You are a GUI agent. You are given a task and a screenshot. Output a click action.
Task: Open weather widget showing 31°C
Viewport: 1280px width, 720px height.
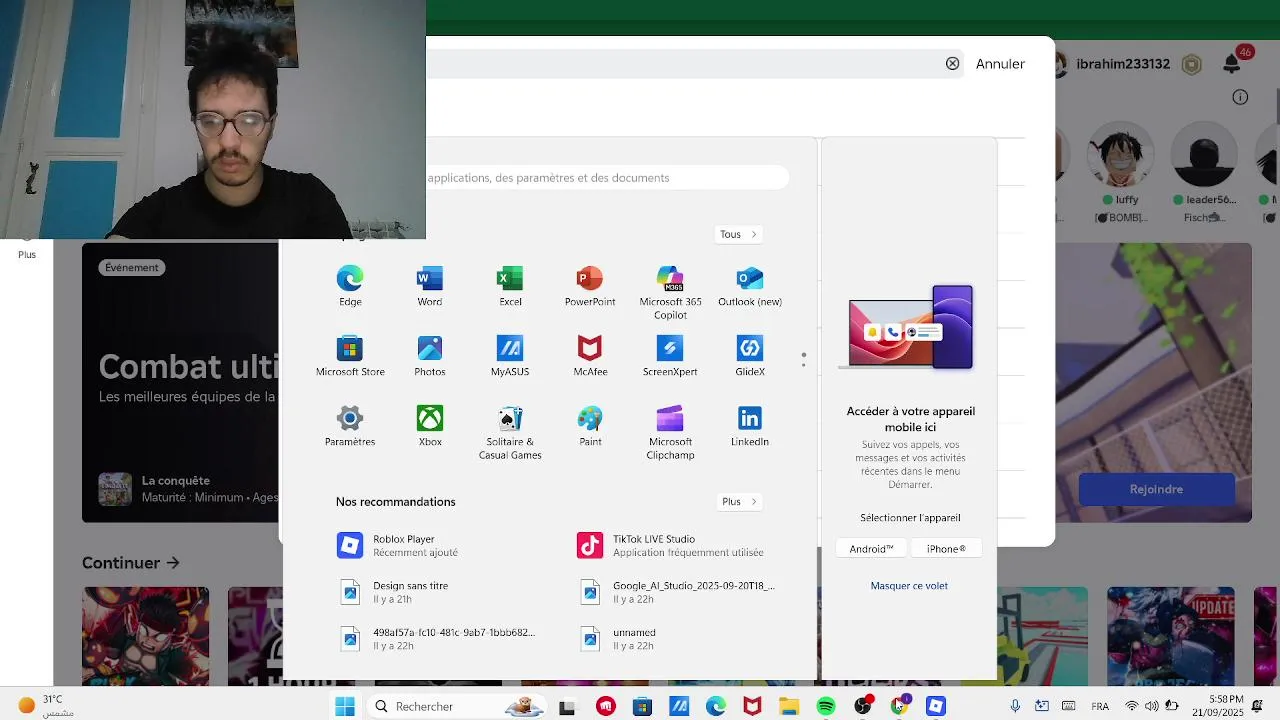click(45, 706)
